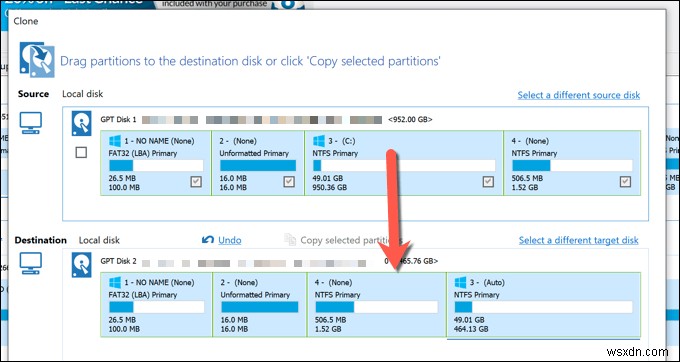Click '1.52 GB' size on source partition 4
Screen dimensions: 680x362
[x=525, y=188]
